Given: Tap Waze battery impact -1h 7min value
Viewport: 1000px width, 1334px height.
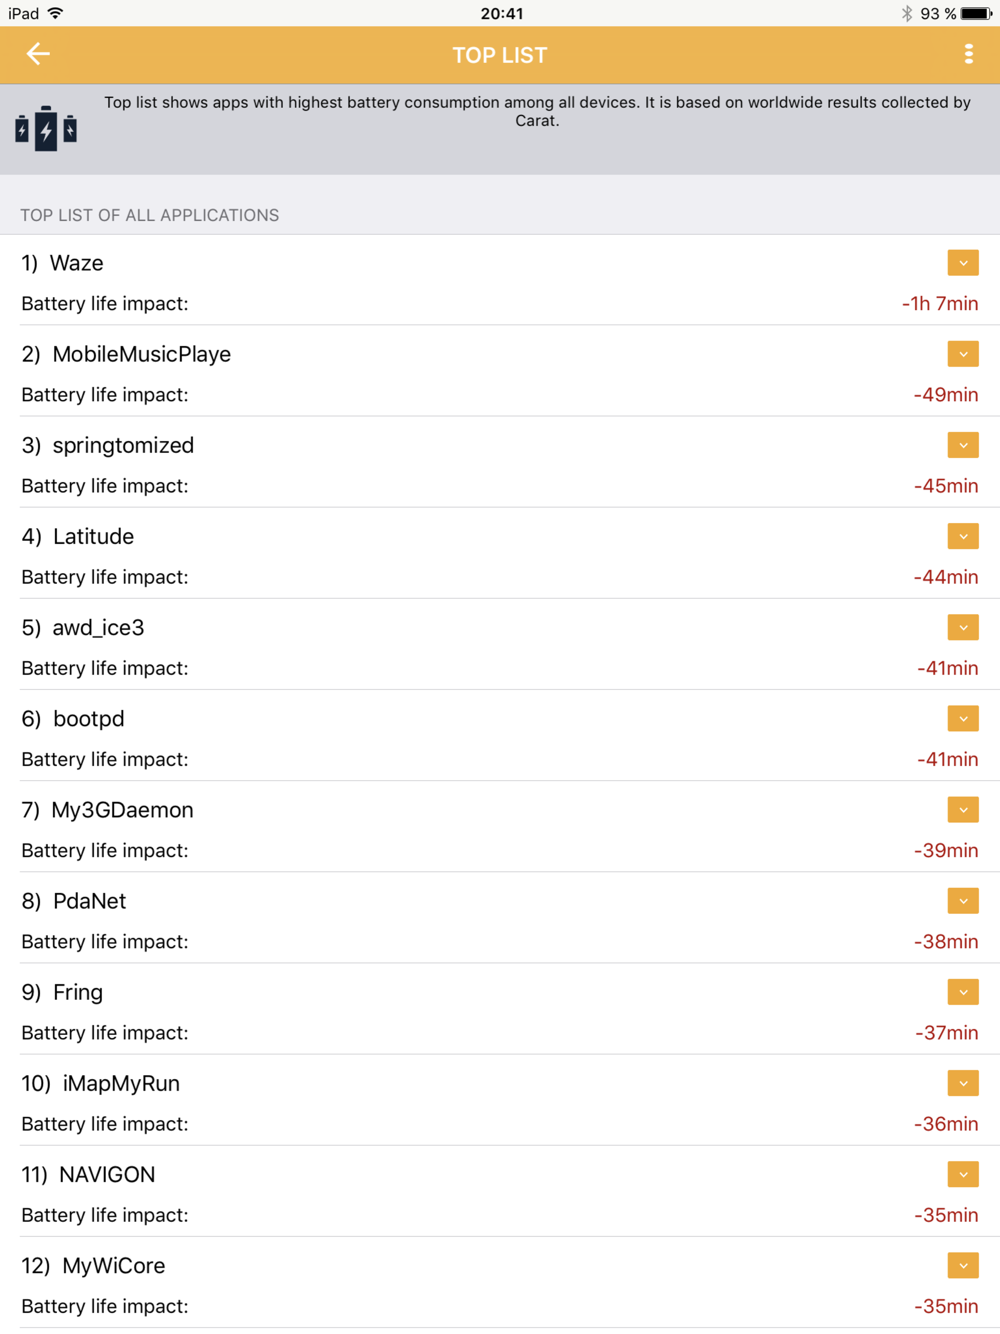Looking at the screenshot, I should coord(940,304).
